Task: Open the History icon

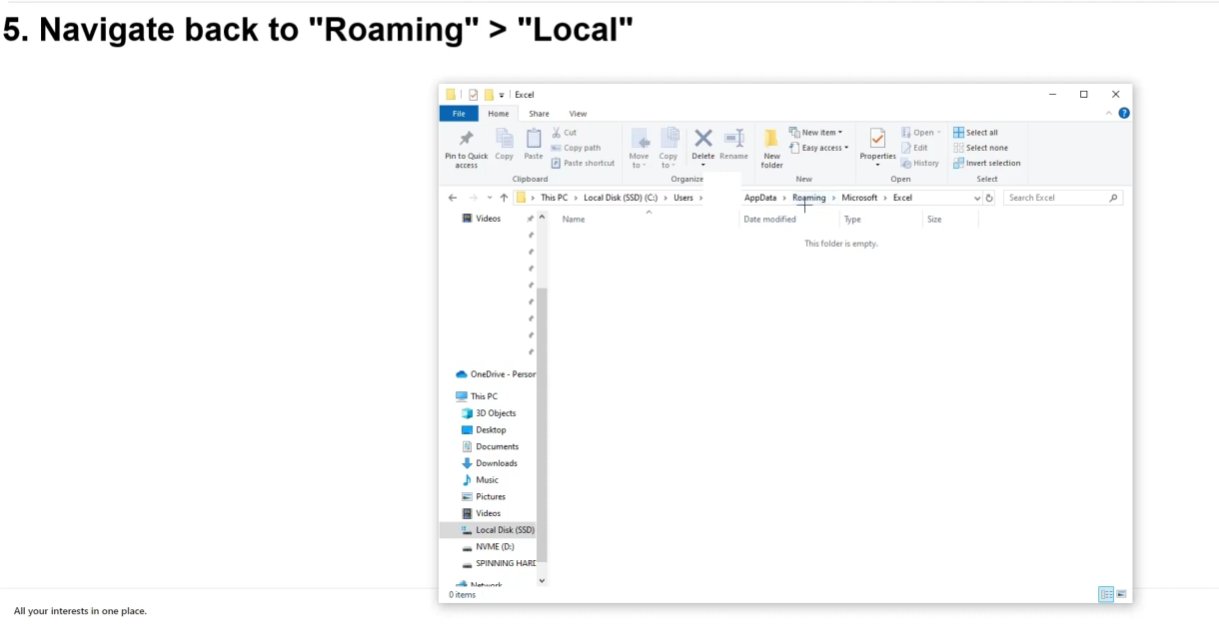Action: pos(920,162)
